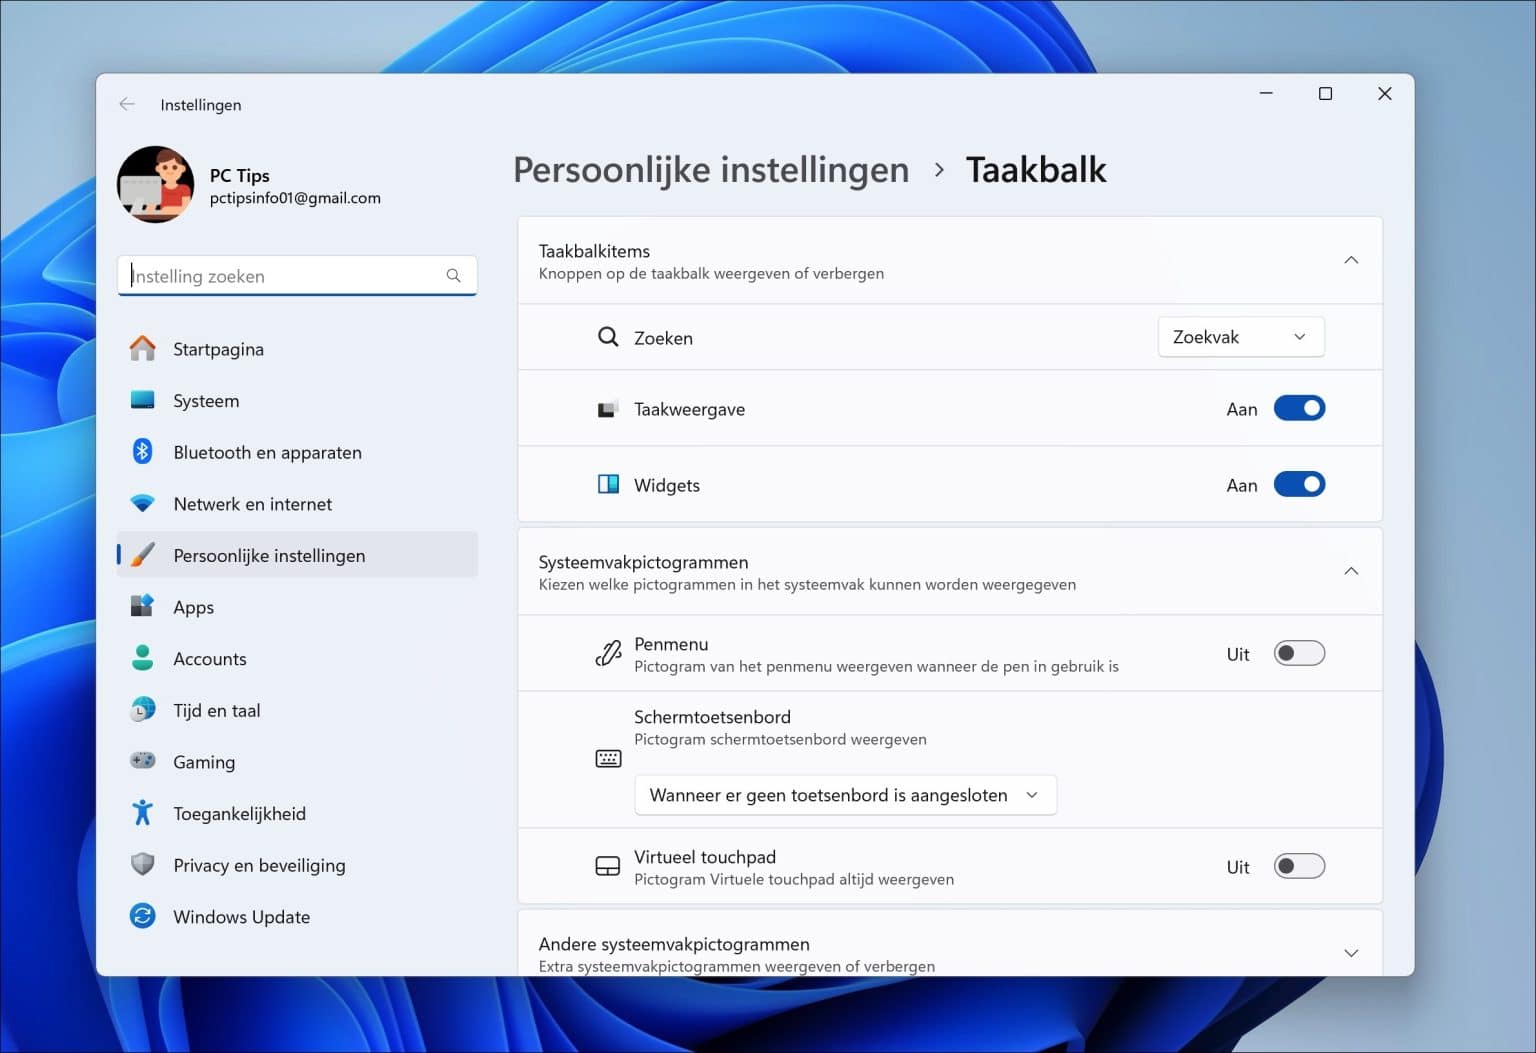Open Gaming settings via controller icon
This screenshot has height=1053, width=1536.
(143, 761)
